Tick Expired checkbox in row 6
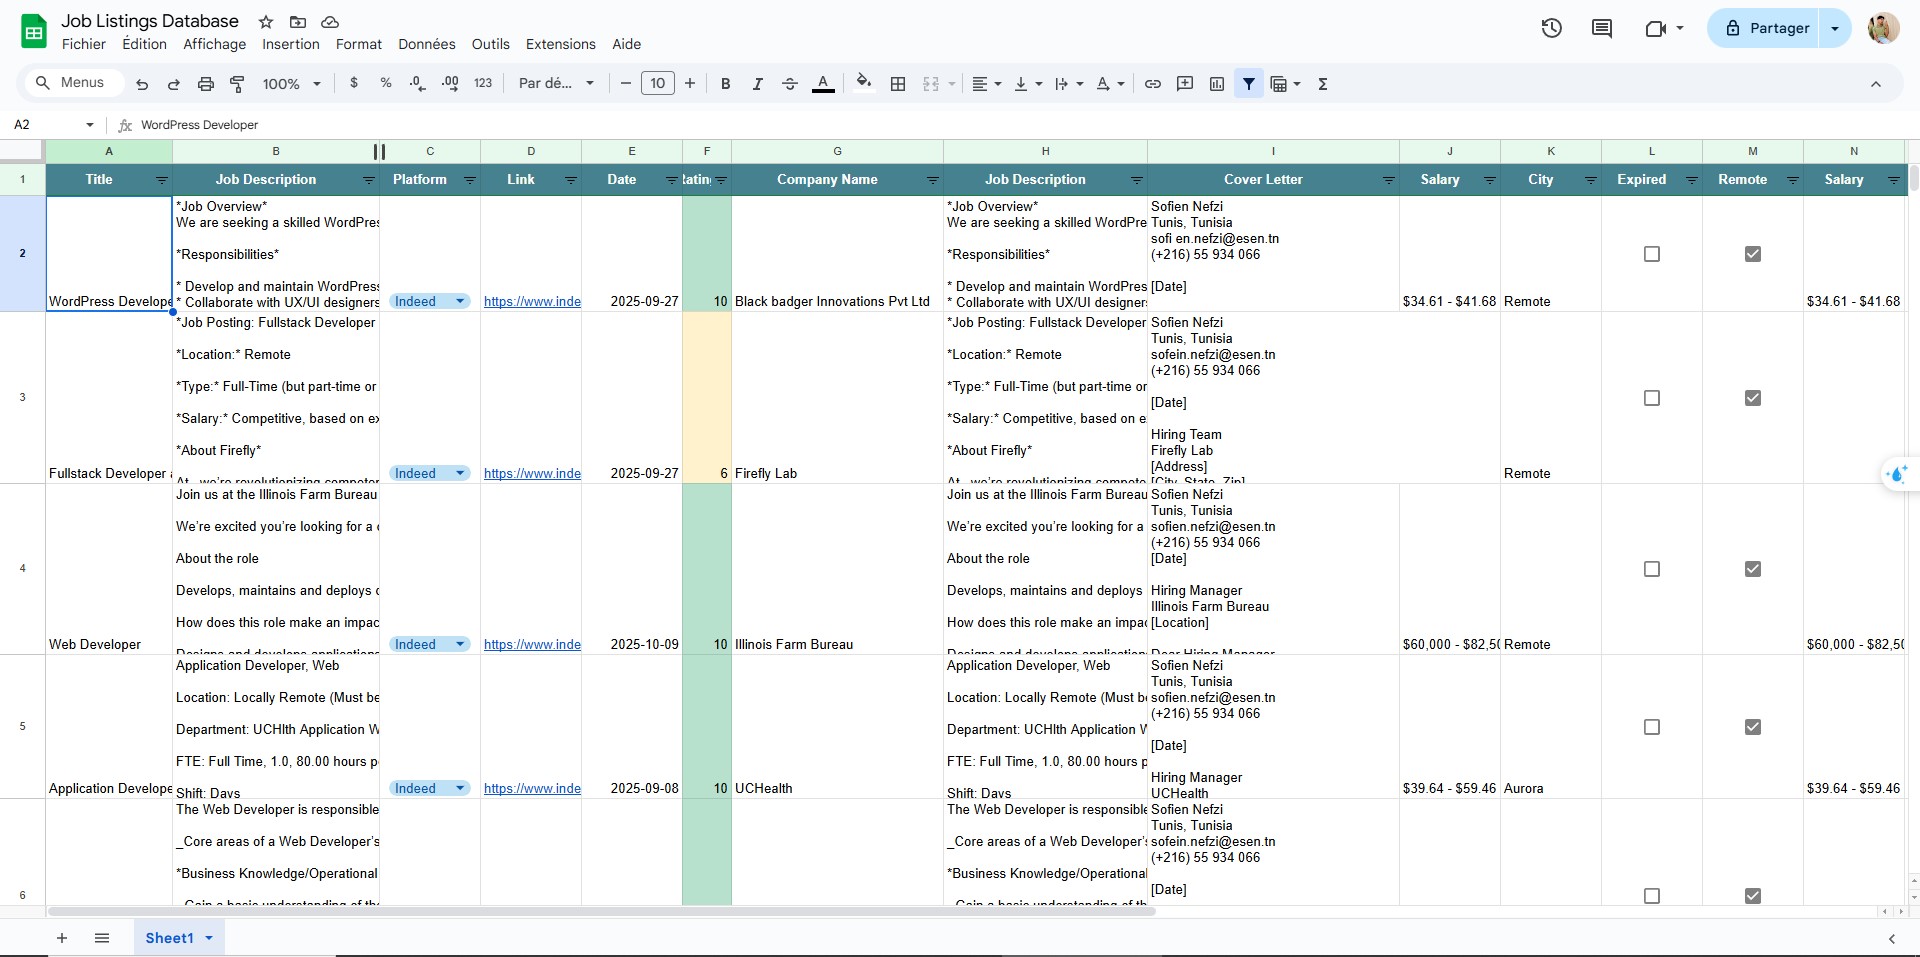 coord(1652,896)
